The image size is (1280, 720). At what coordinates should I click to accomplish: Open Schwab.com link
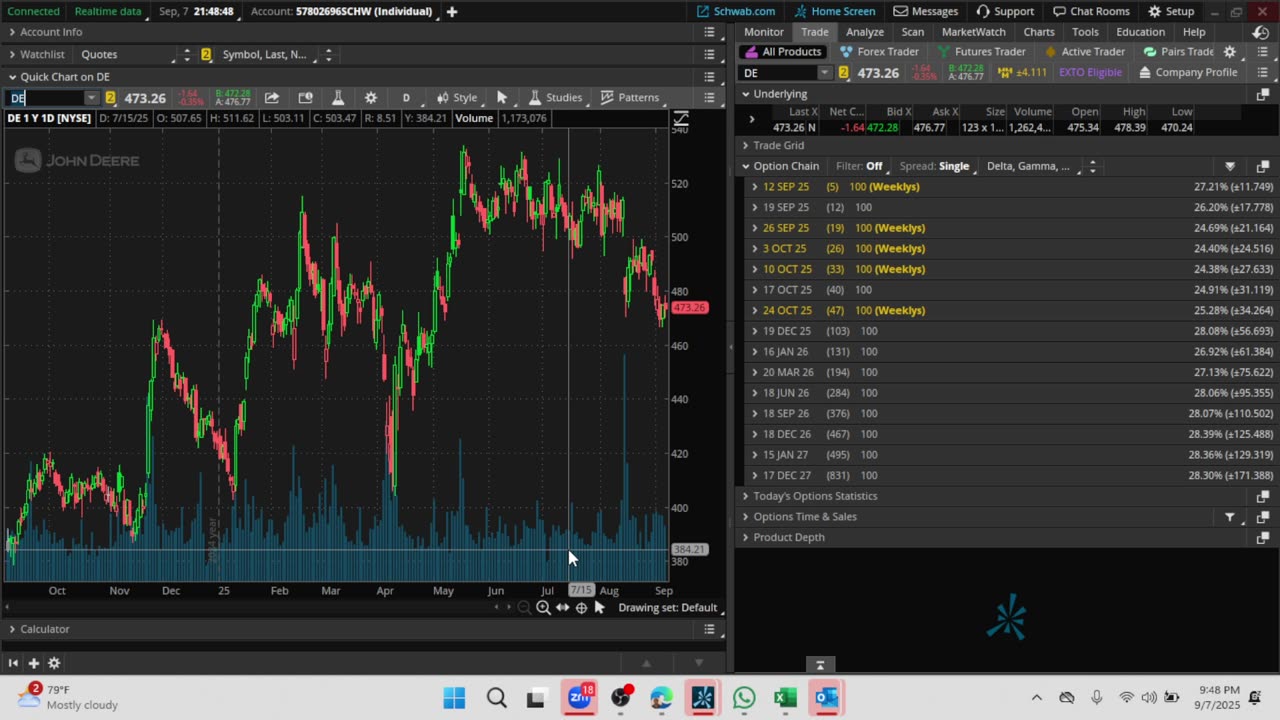click(x=735, y=11)
